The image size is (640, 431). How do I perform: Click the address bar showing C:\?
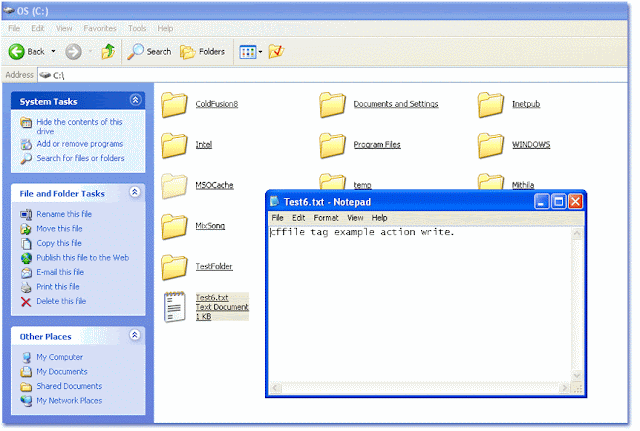[332, 76]
